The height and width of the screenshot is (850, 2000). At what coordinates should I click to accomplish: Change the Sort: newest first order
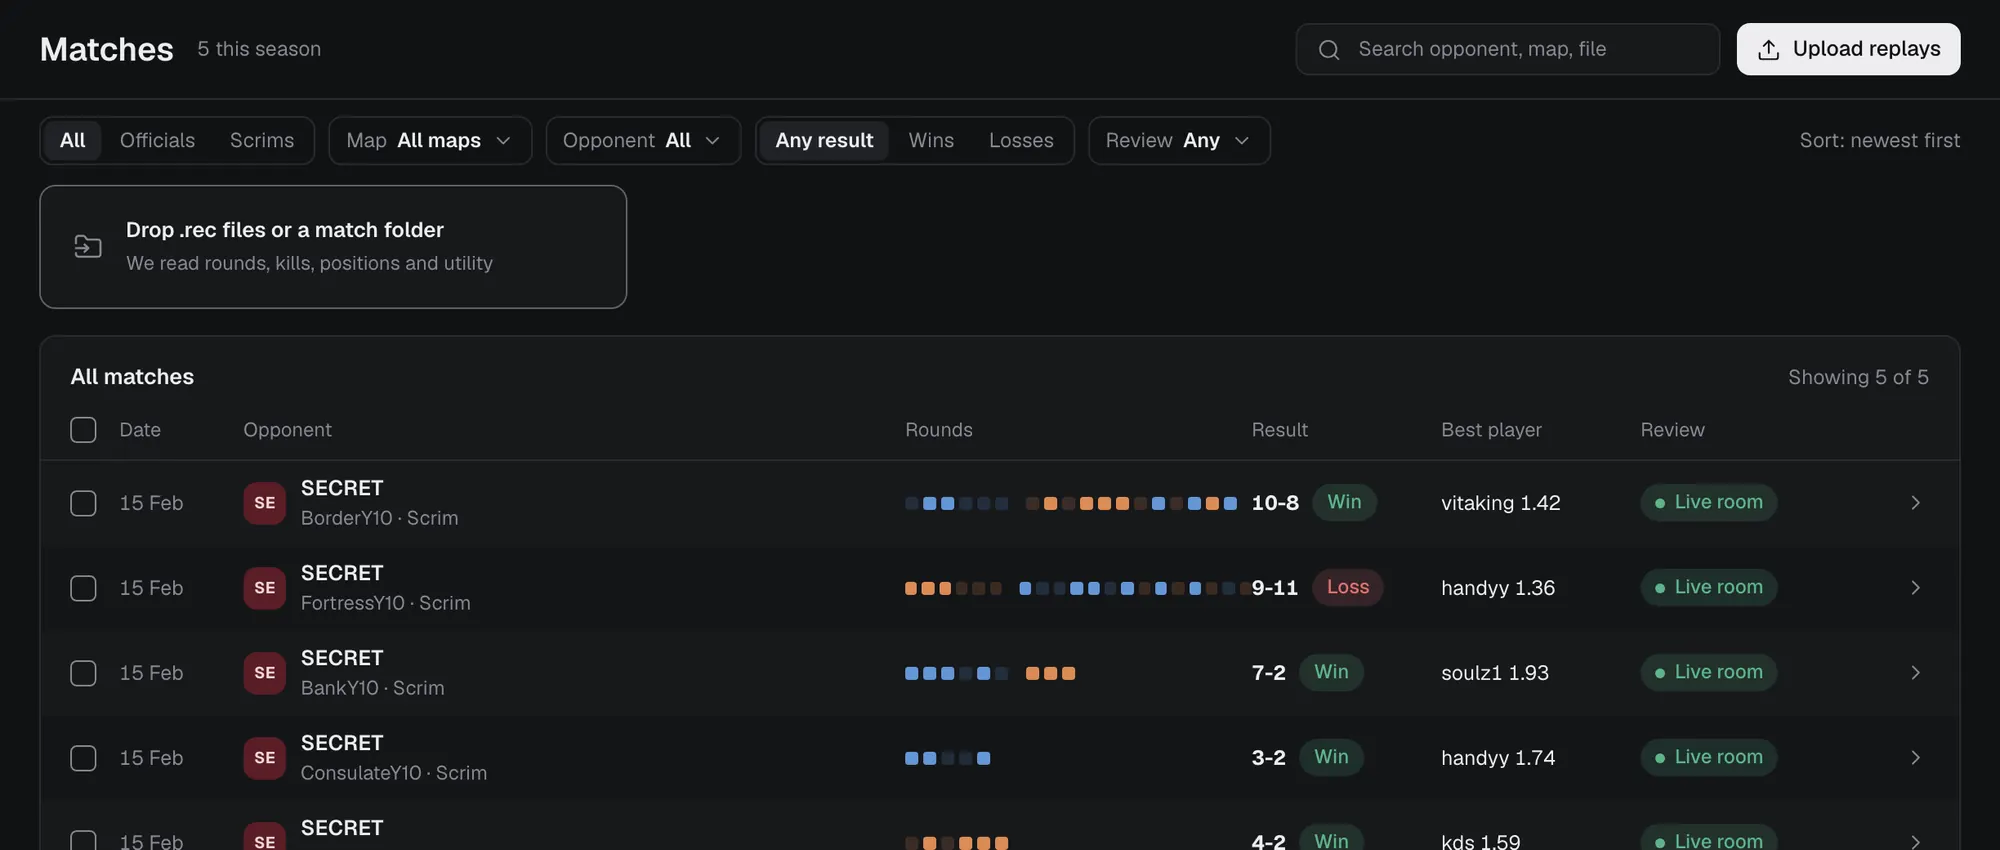pyautogui.click(x=1879, y=141)
